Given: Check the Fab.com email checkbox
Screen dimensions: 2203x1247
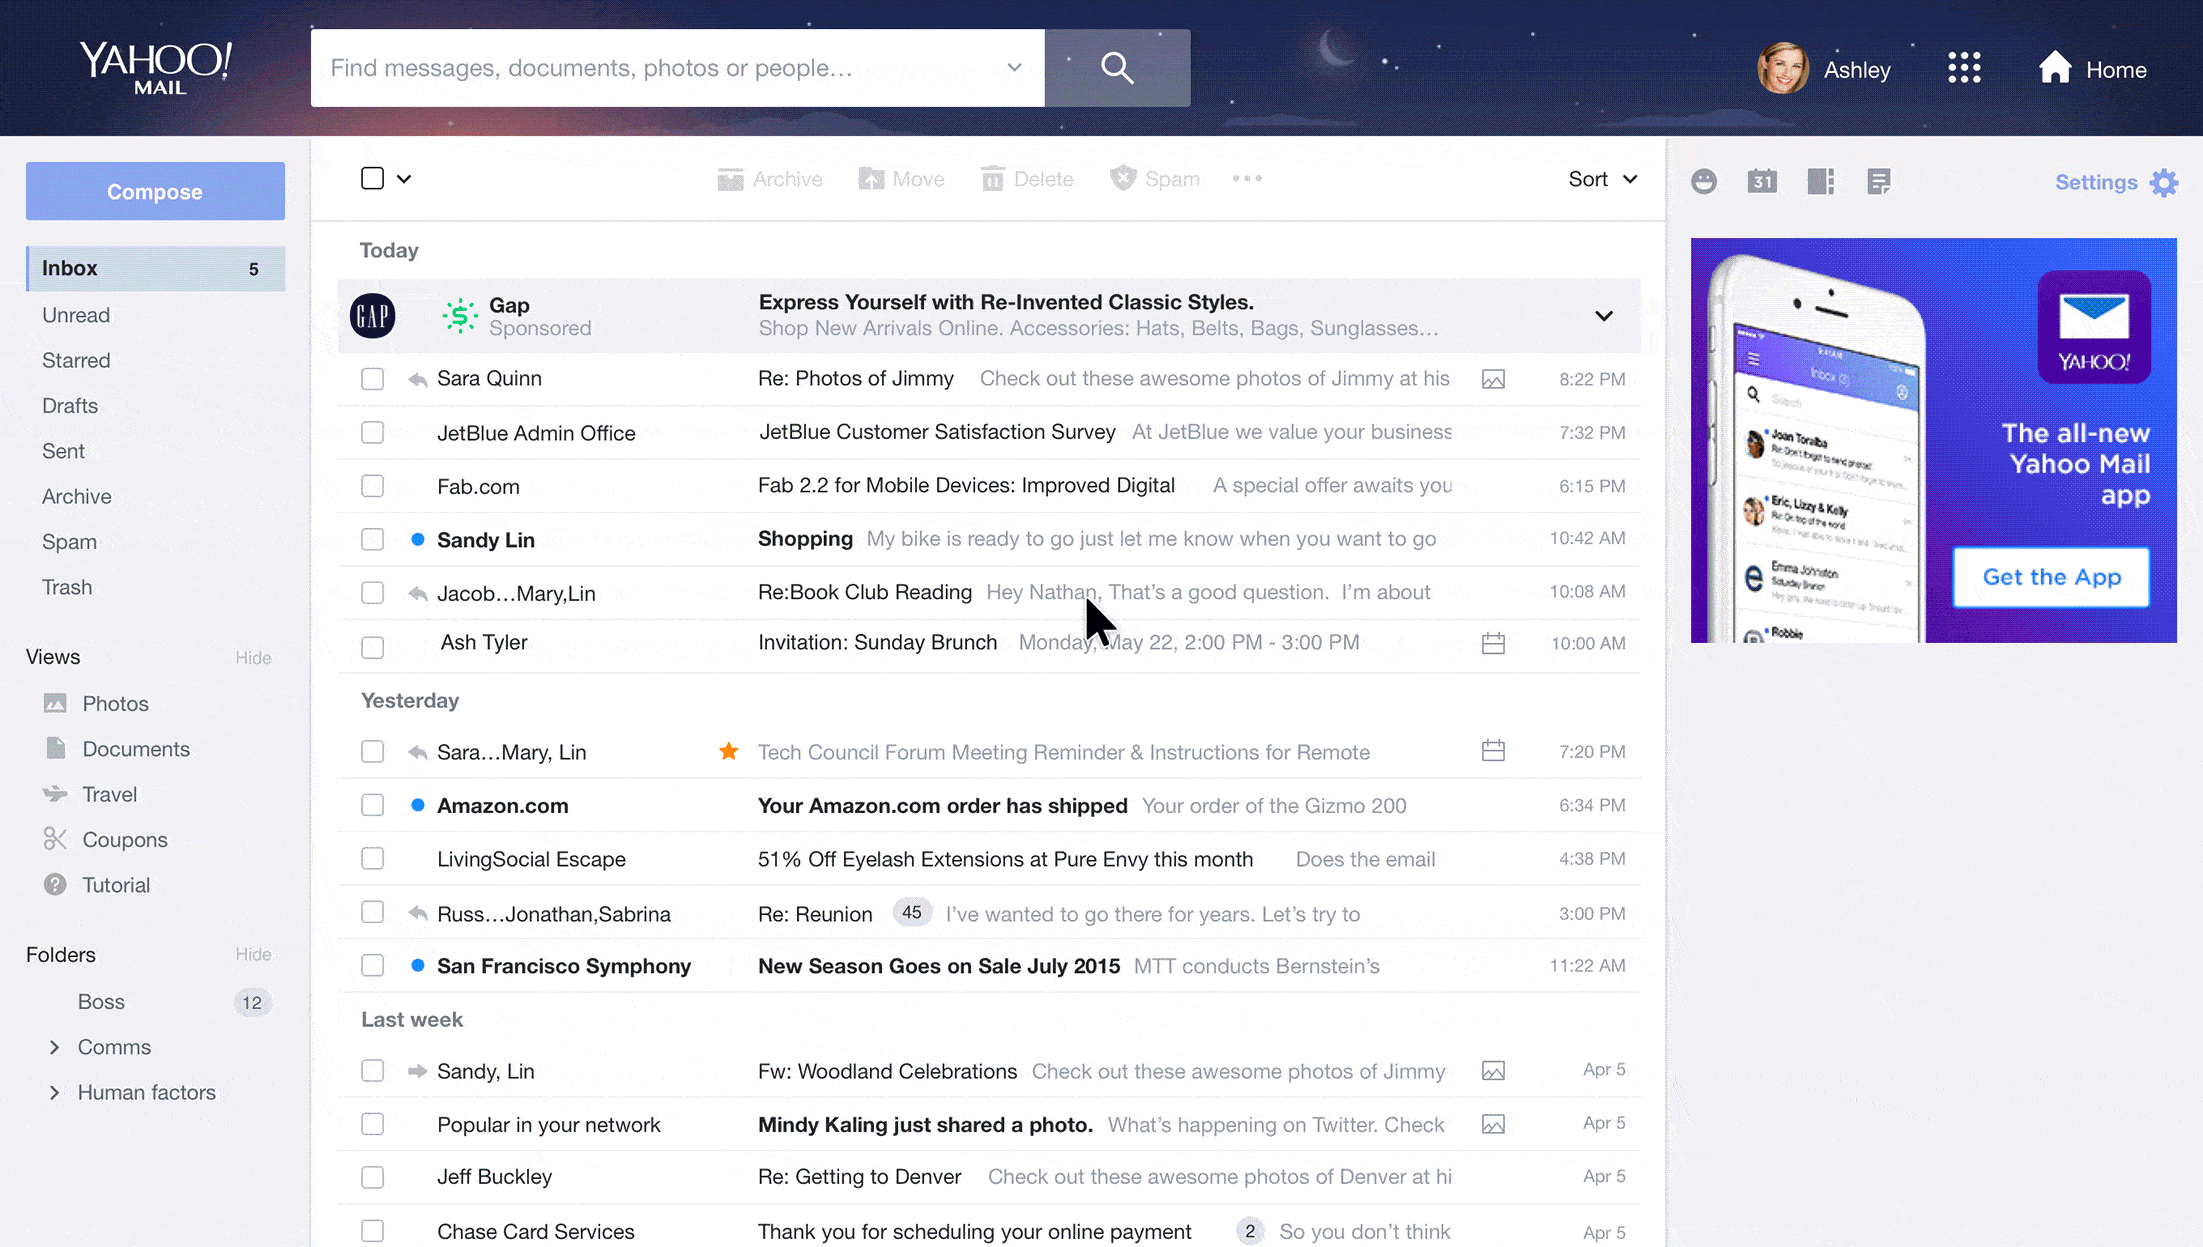Looking at the screenshot, I should point(372,486).
